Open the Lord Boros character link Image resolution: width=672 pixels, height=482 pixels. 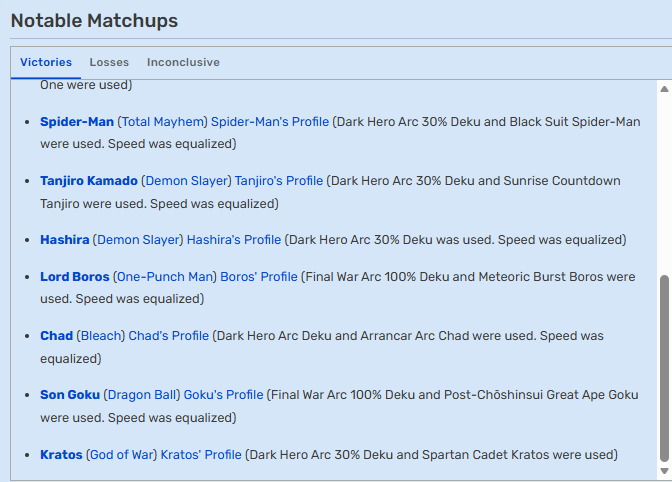click(x=75, y=277)
